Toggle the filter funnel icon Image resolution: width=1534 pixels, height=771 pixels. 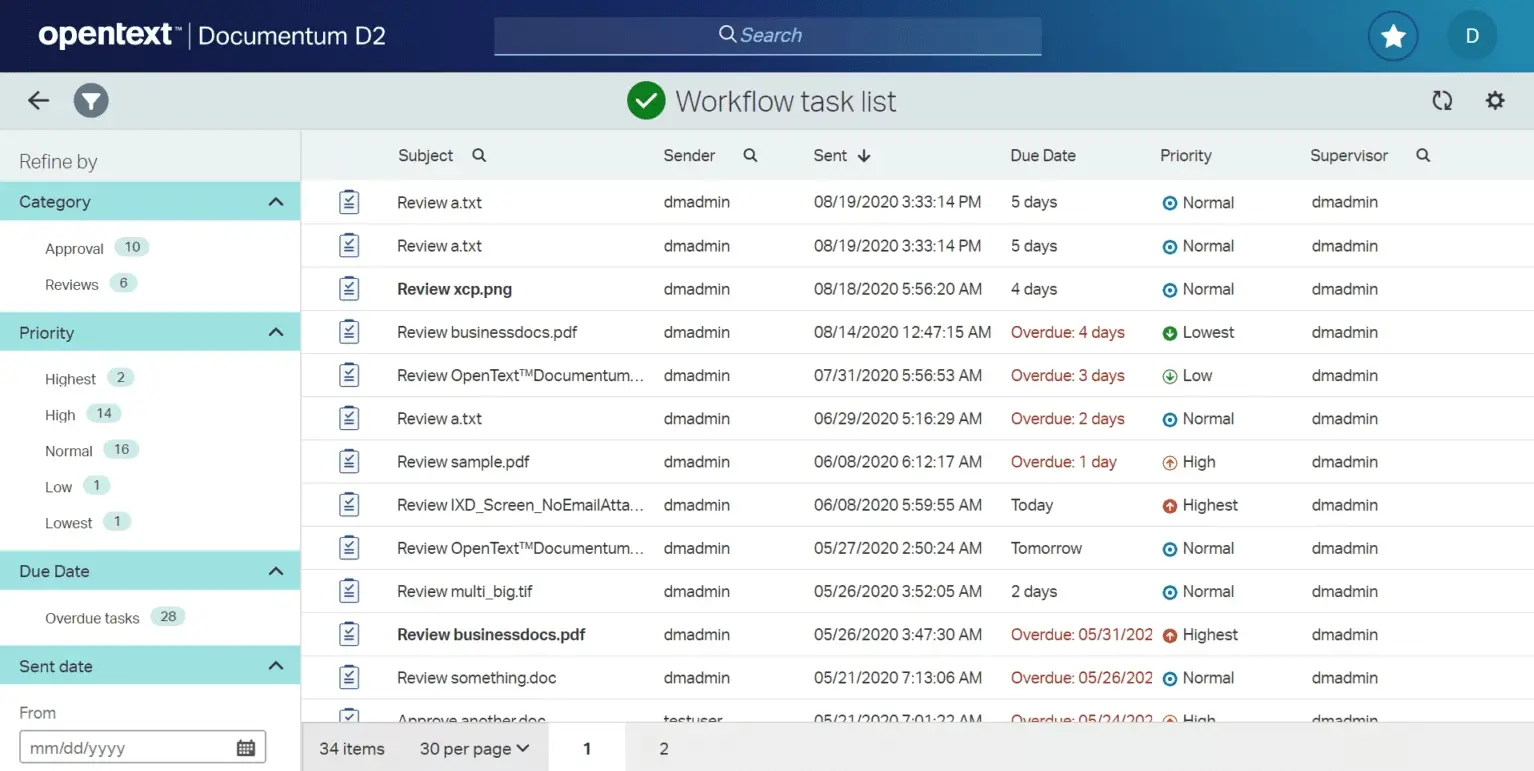click(x=91, y=101)
